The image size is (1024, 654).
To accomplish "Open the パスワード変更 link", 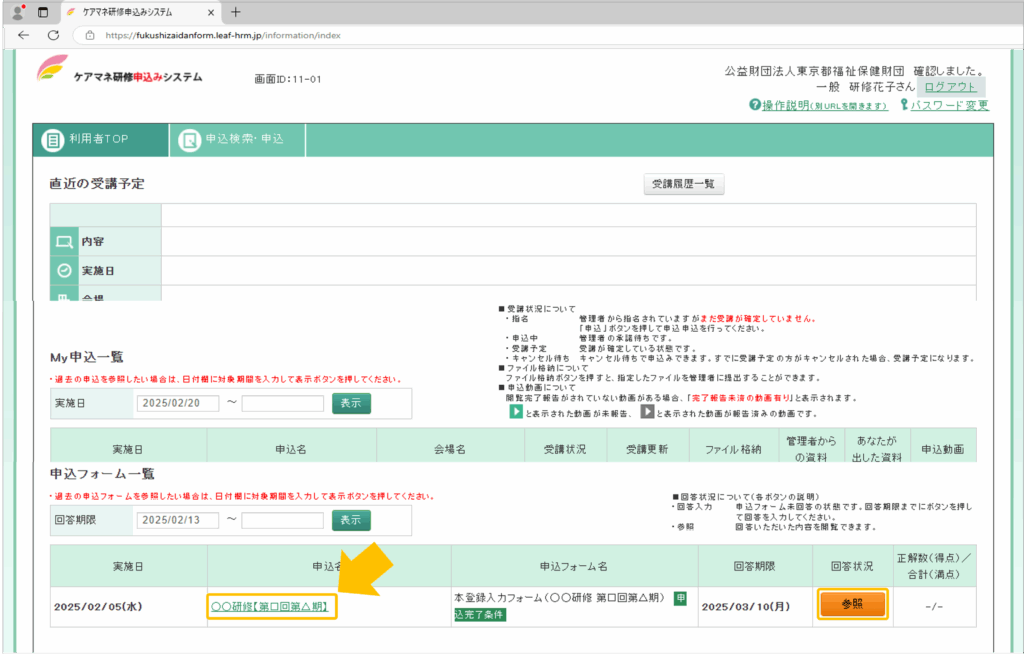I will point(949,106).
